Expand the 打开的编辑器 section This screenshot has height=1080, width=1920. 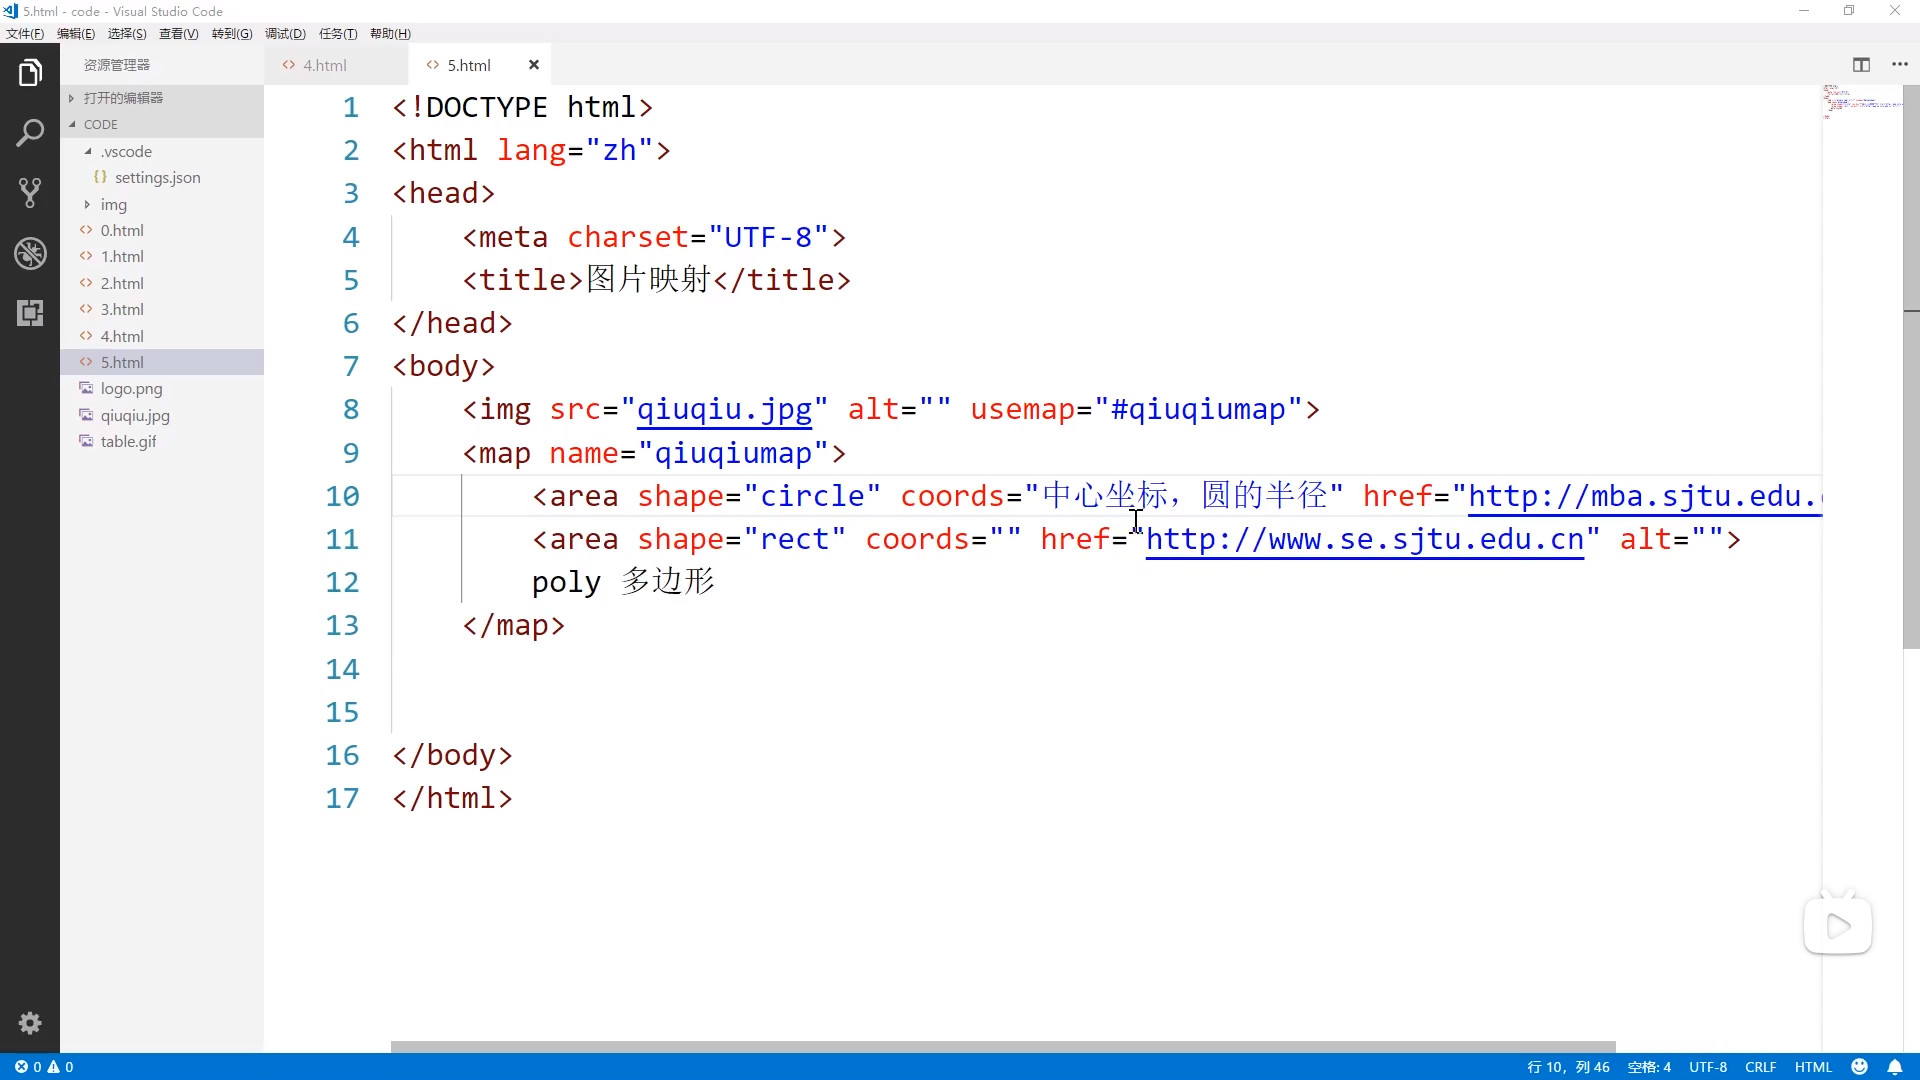[x=123, y=98]
